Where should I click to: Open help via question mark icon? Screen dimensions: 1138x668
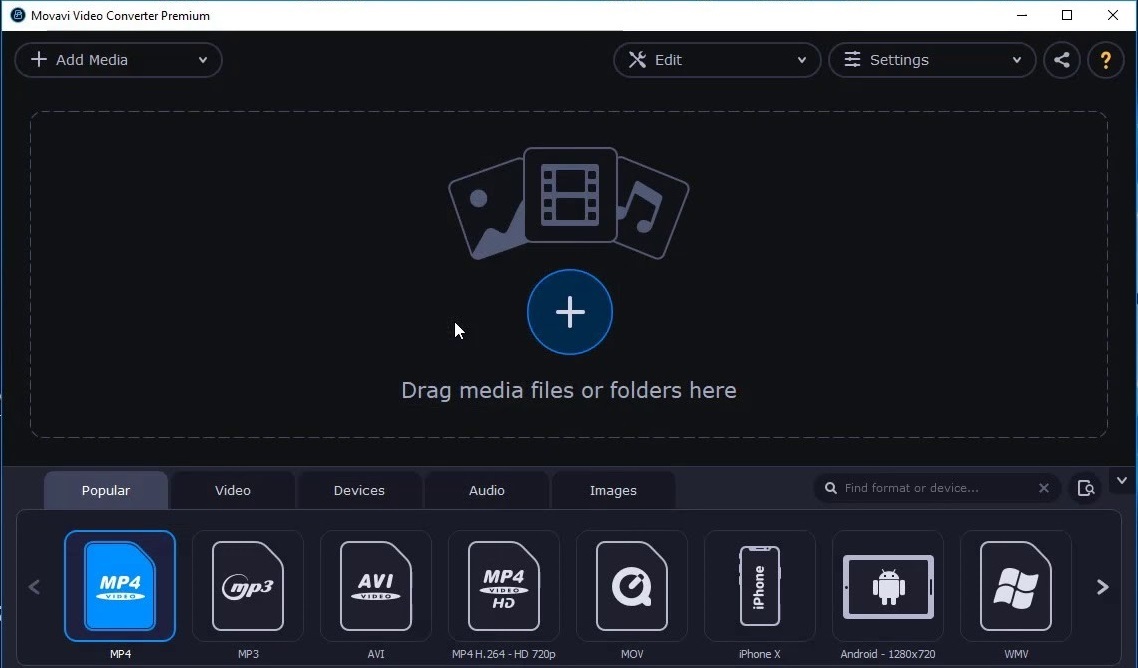[1105, 60]
